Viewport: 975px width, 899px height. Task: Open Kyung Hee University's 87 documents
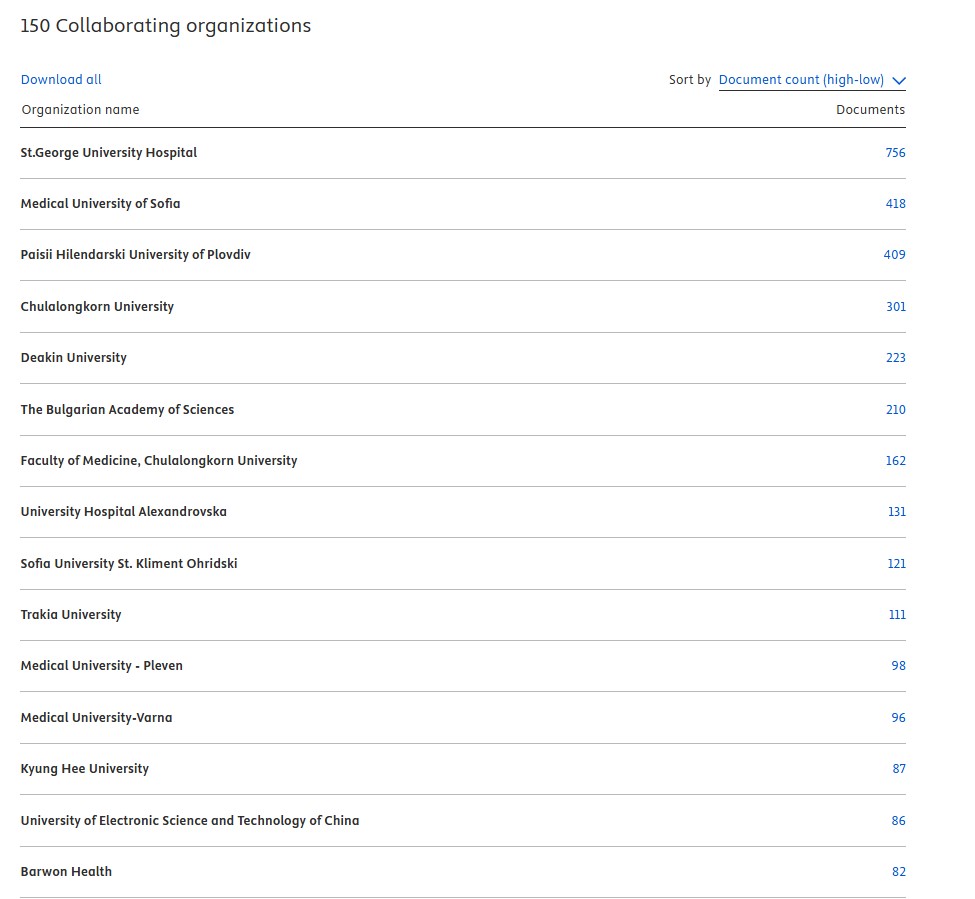pos(899,770)
